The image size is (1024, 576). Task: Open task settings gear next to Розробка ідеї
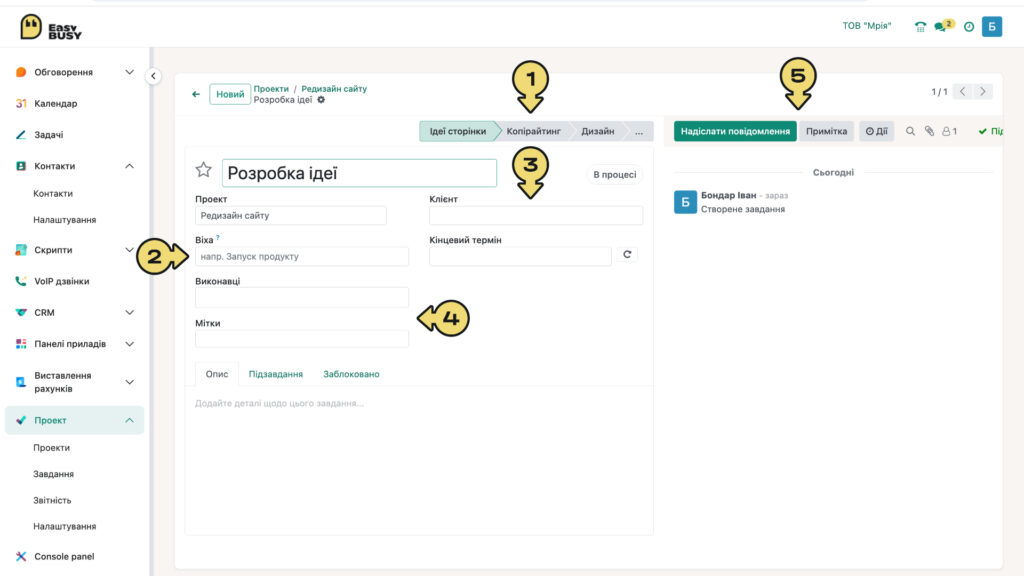[x=321, y=100]
